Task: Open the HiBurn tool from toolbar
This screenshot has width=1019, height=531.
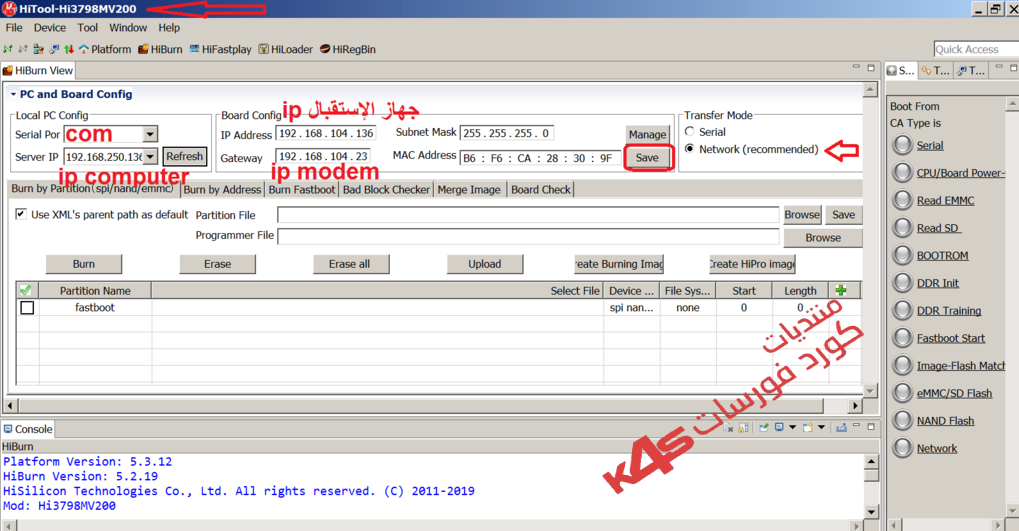Action: [x=160, y=49]
